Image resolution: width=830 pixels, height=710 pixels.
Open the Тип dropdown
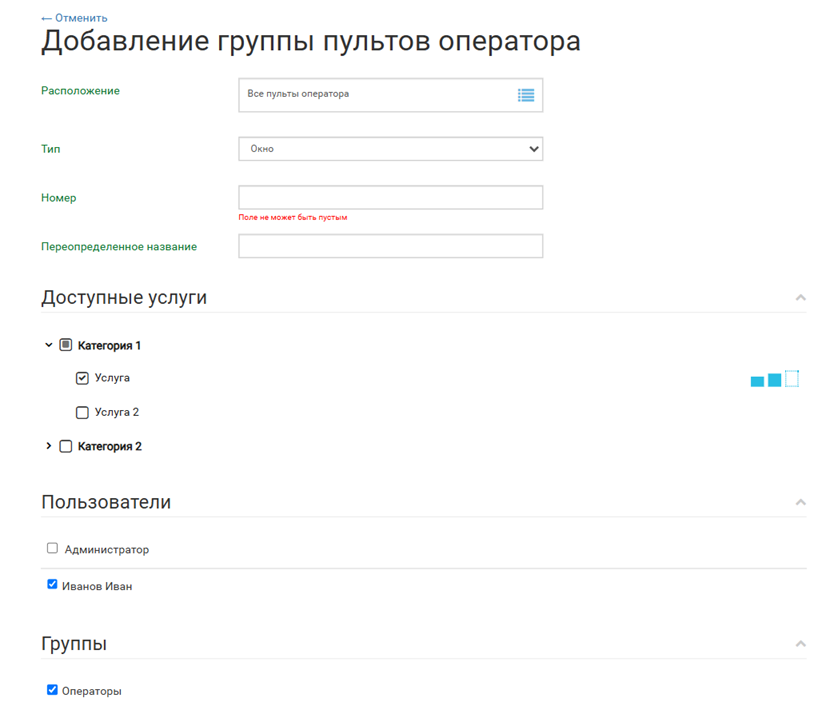[390, 149]
